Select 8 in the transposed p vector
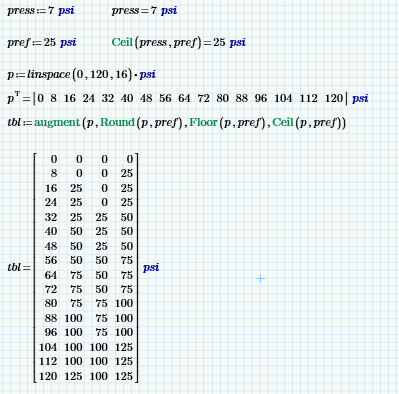 (x=53, y=98)
